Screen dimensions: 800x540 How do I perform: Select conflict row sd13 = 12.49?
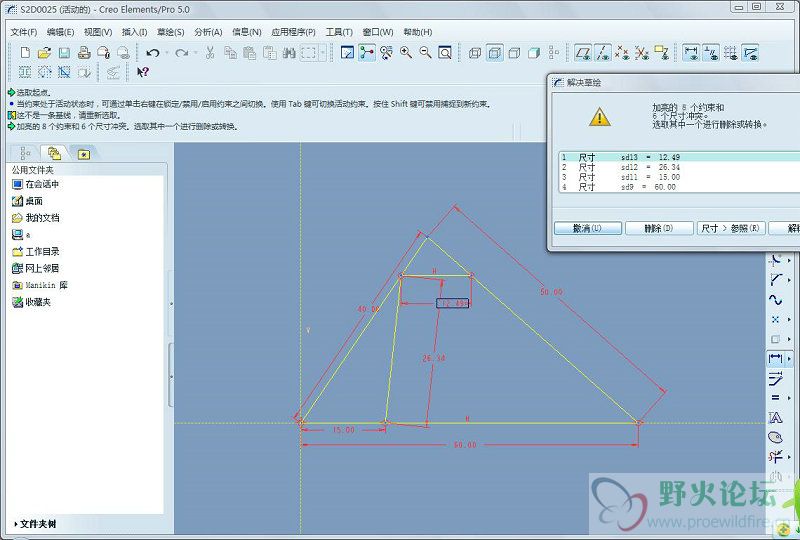point(680,157)
